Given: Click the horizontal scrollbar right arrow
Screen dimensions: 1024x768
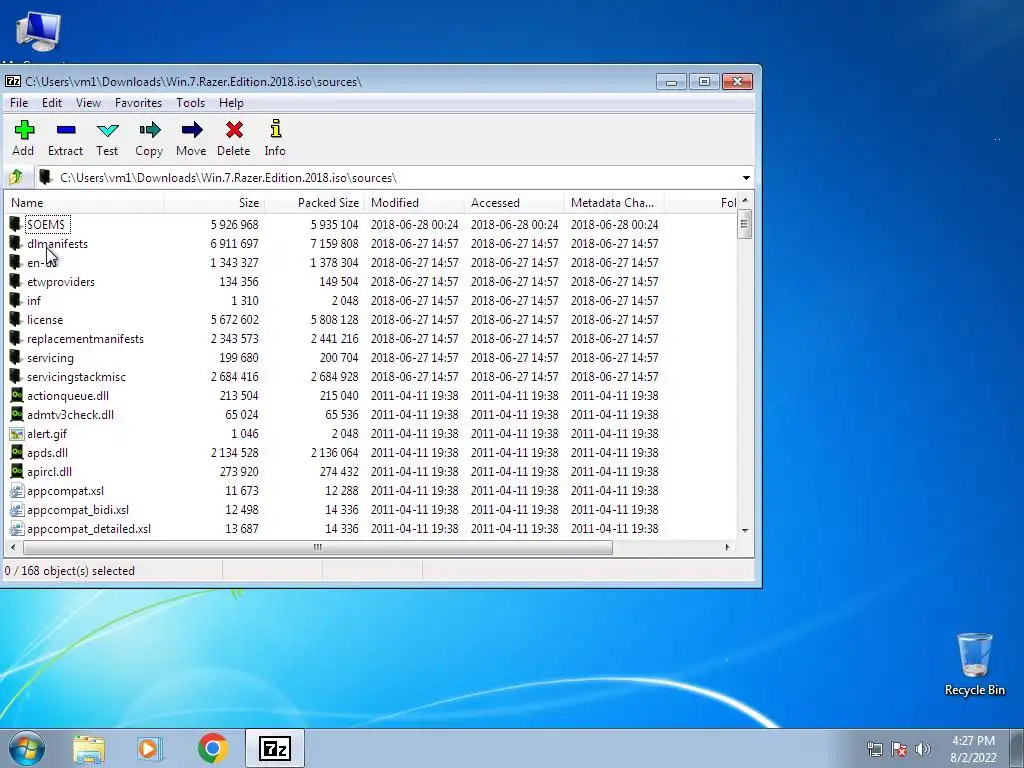Looking at the screenshot, I should coord(728,547).
